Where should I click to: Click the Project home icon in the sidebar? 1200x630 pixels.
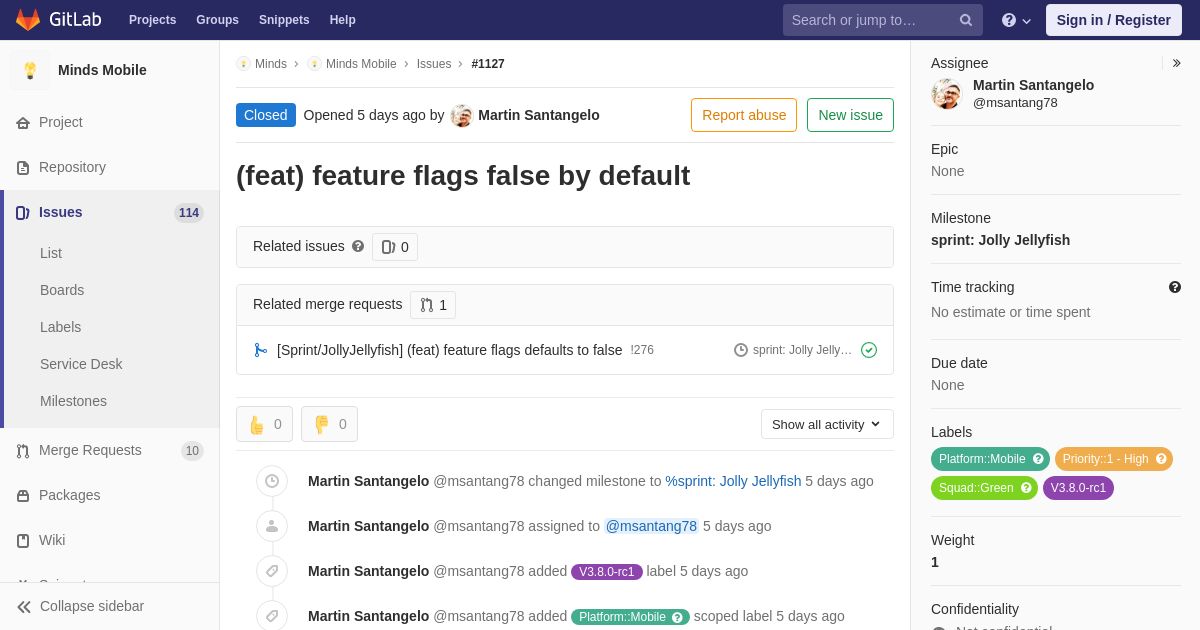pyautogui.click(x=23, y=122)
